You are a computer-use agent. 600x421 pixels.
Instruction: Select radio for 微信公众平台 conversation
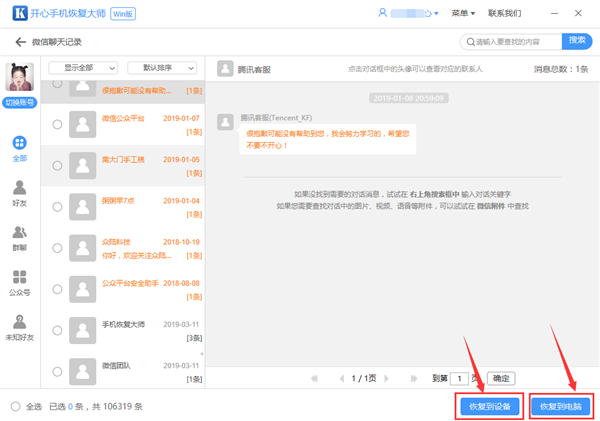[x=57, y=124]
